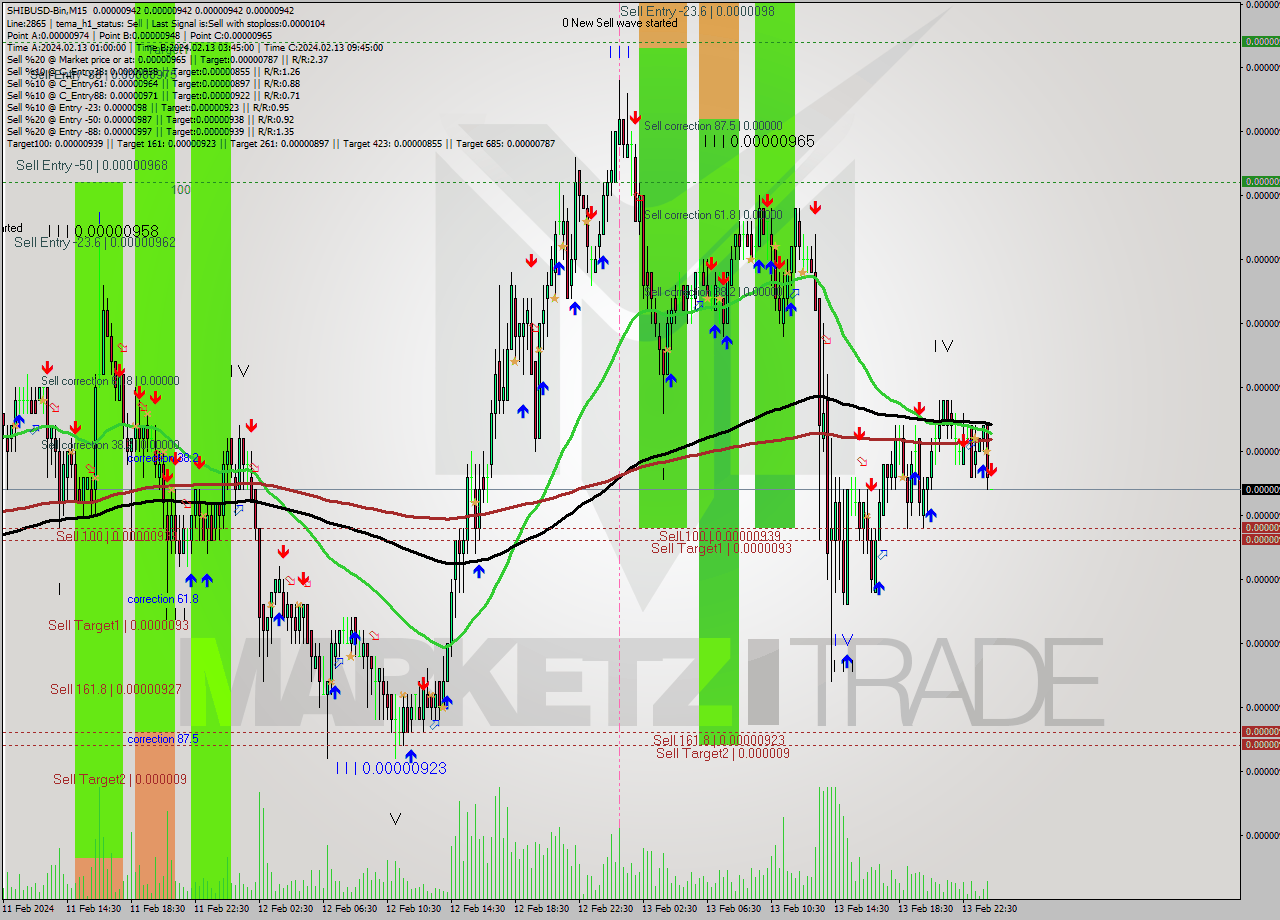
Task: Click the '13 Feb 18:30' time axis label
Action: pyautogui.click(x=926, y=909)
